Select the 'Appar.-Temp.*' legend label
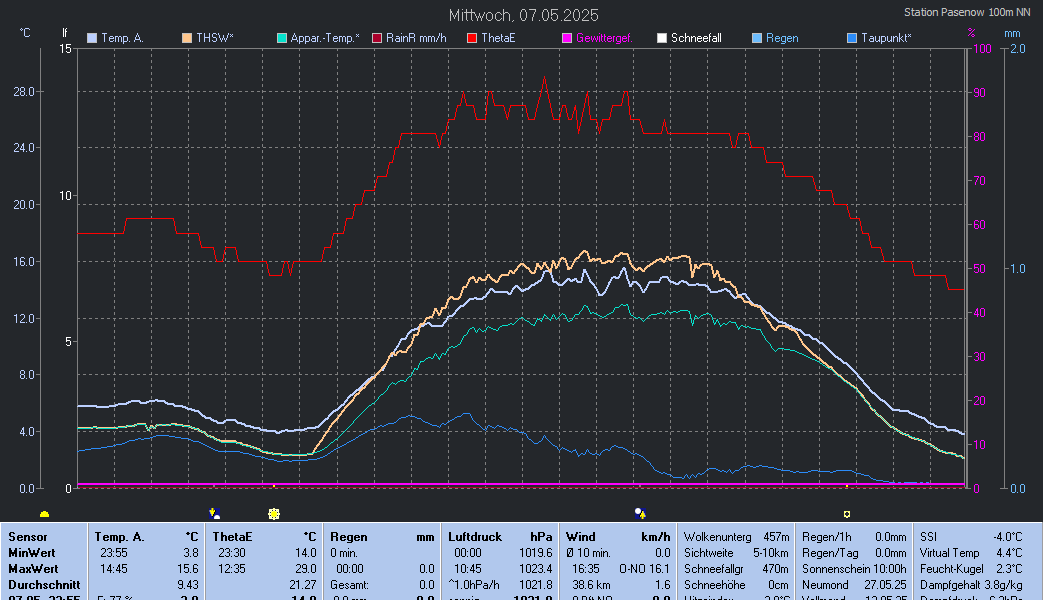The image size is (1043, 600). pyautogui.click(x=325, y=38)
